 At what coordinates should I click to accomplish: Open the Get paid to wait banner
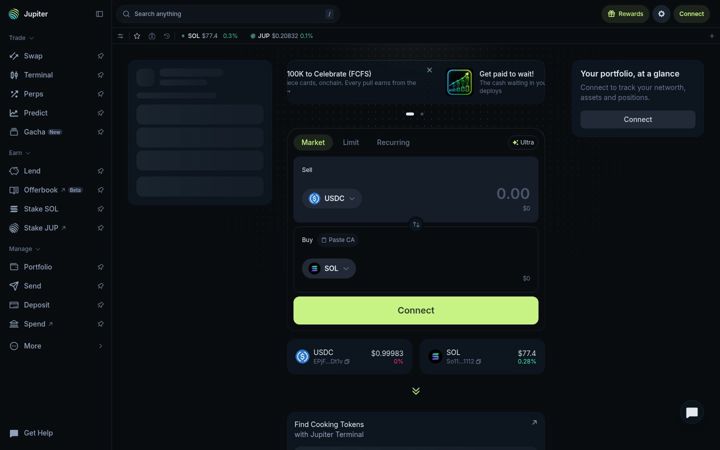(x=495, y=82)
